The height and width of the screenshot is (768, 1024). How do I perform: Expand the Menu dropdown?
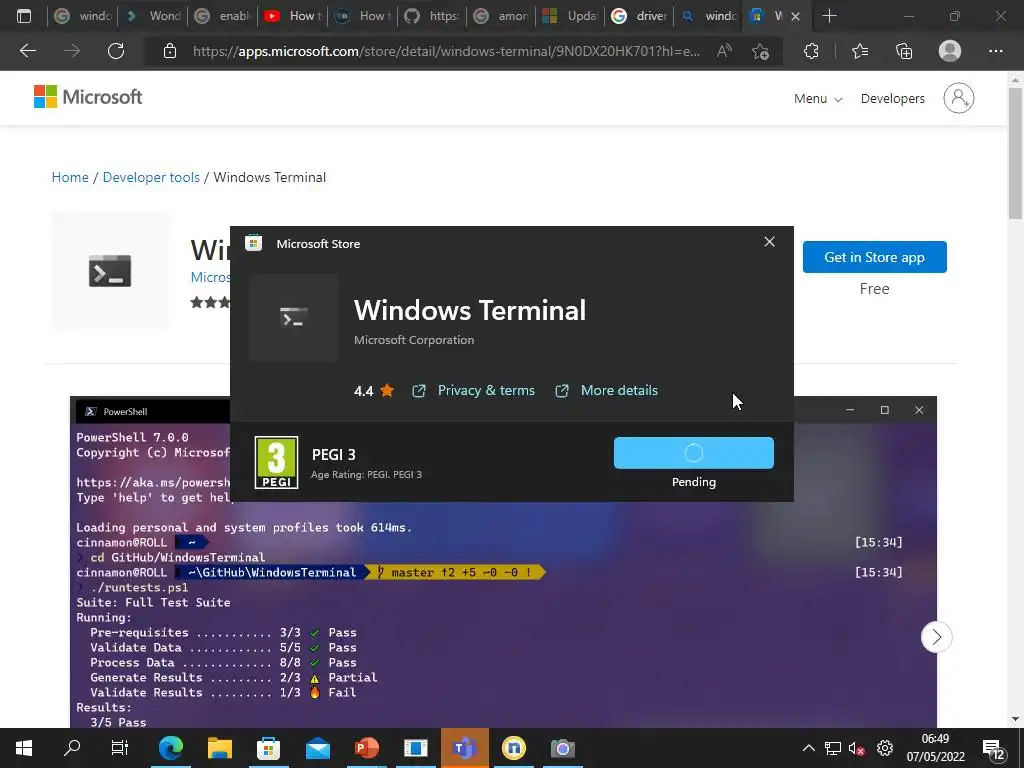(818, 99)
